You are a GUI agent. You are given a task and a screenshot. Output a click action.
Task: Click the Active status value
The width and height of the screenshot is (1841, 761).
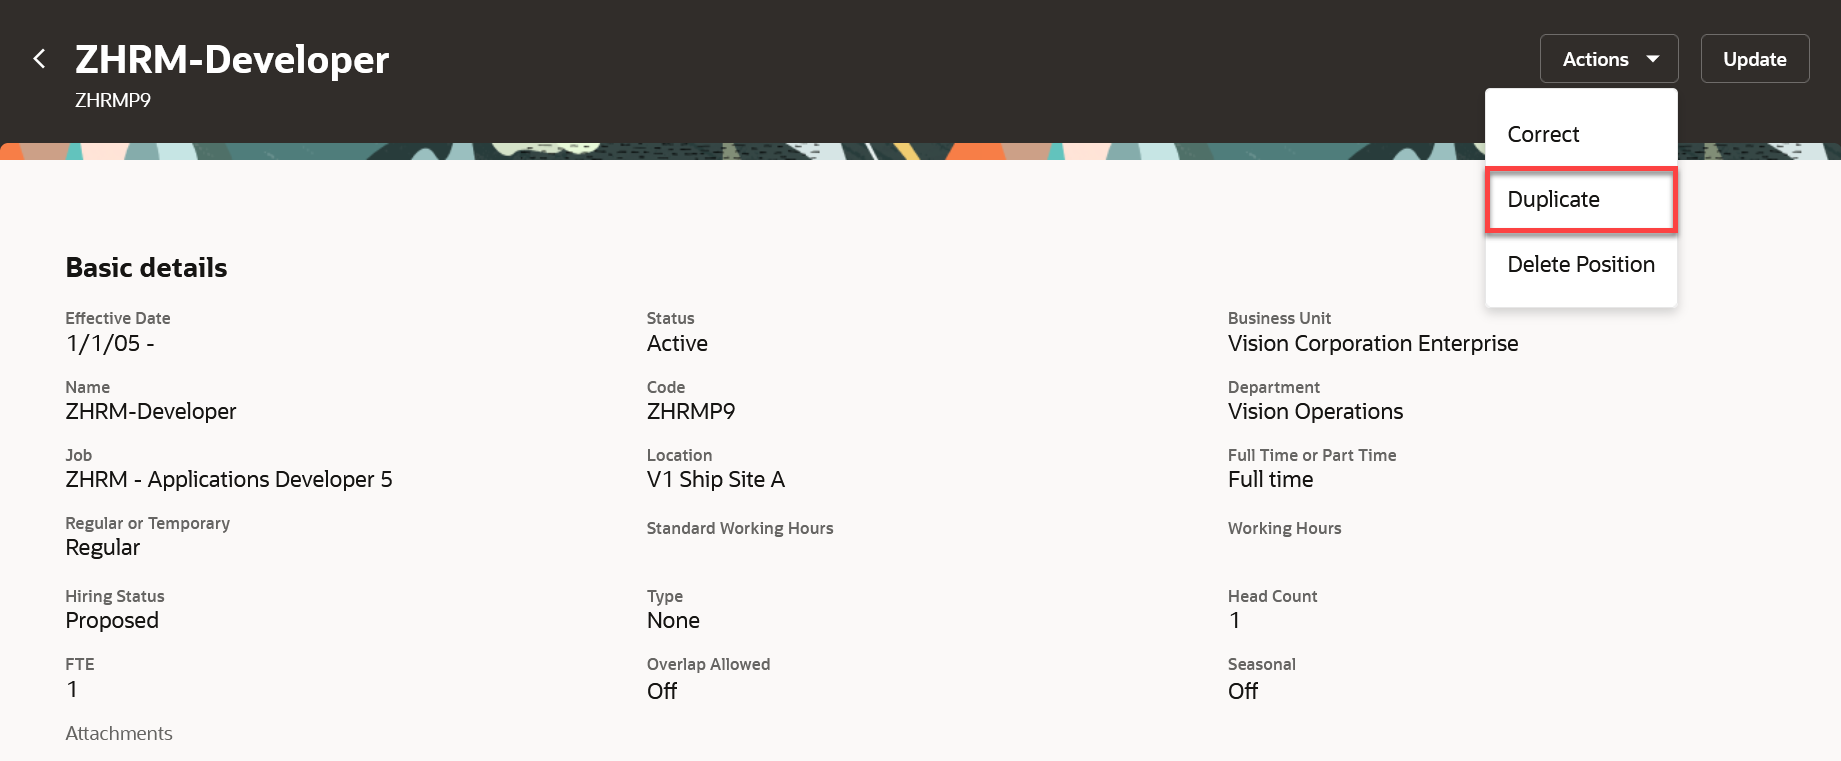point(677,343)
